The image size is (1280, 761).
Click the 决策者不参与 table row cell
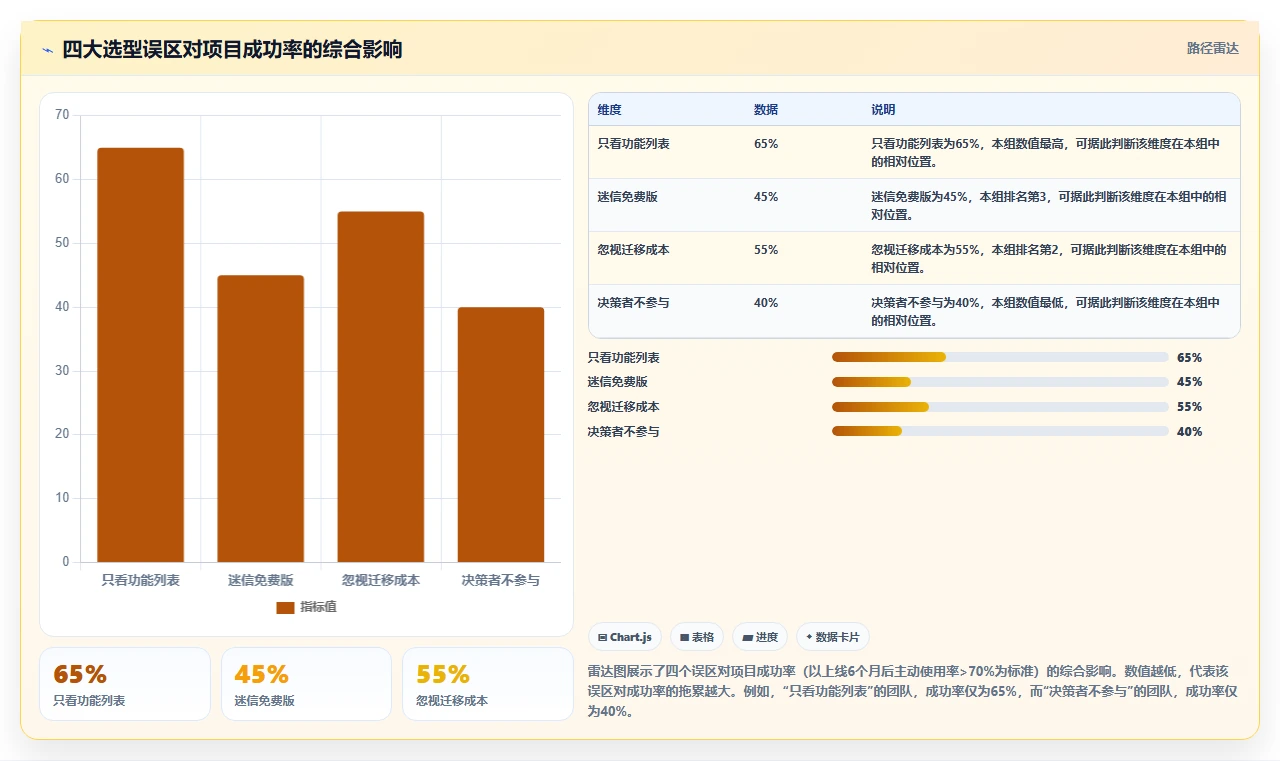point(634,303)
